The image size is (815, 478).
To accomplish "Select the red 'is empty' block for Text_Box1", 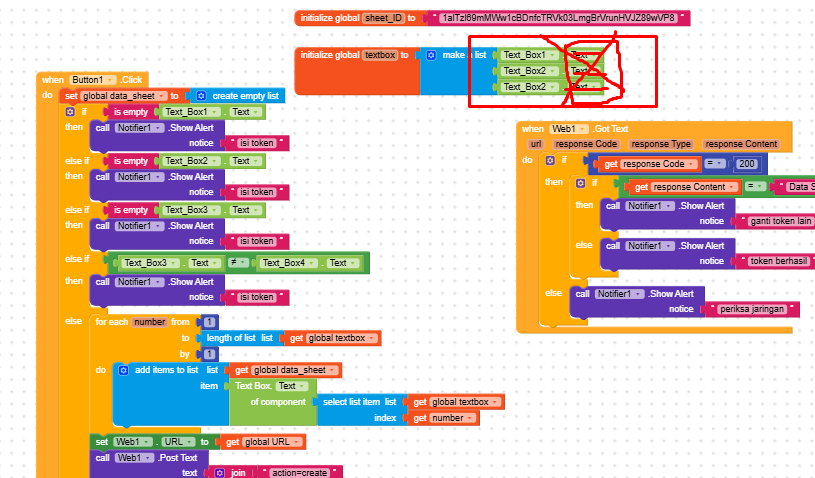I will (x=130, y=112).
